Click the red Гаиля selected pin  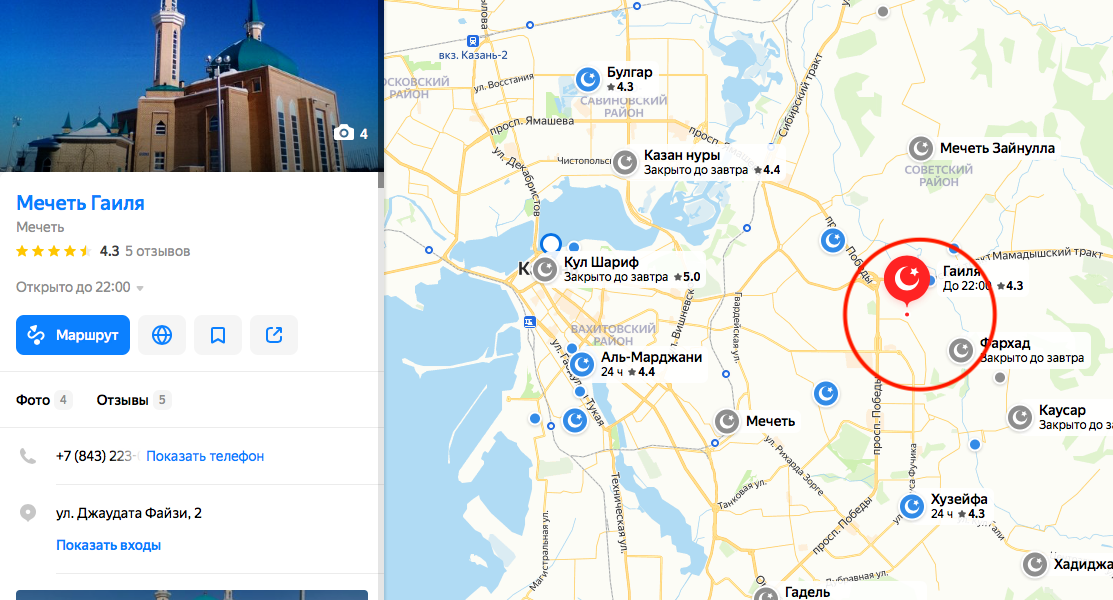click(906, 280)
